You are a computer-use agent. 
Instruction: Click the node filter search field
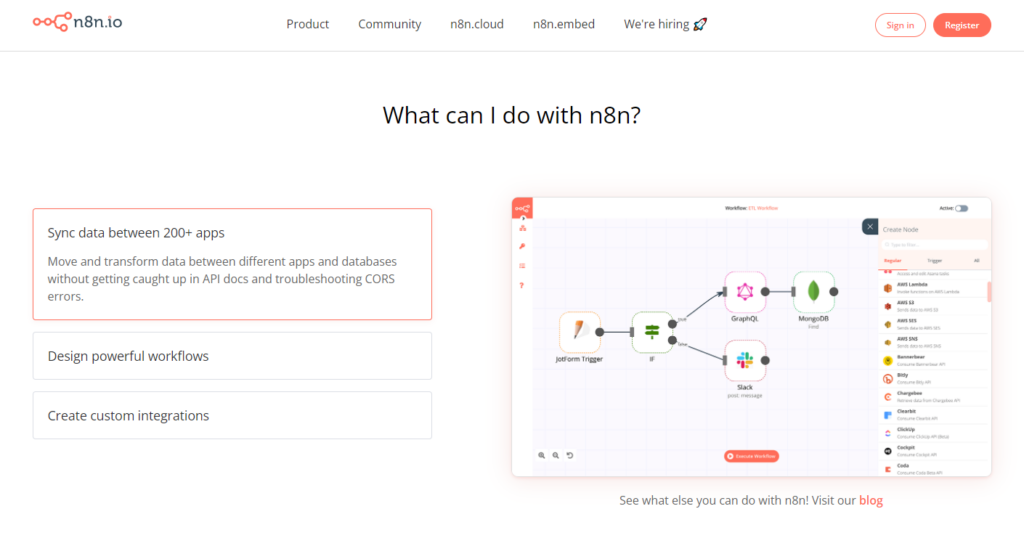tap(934, 245)
